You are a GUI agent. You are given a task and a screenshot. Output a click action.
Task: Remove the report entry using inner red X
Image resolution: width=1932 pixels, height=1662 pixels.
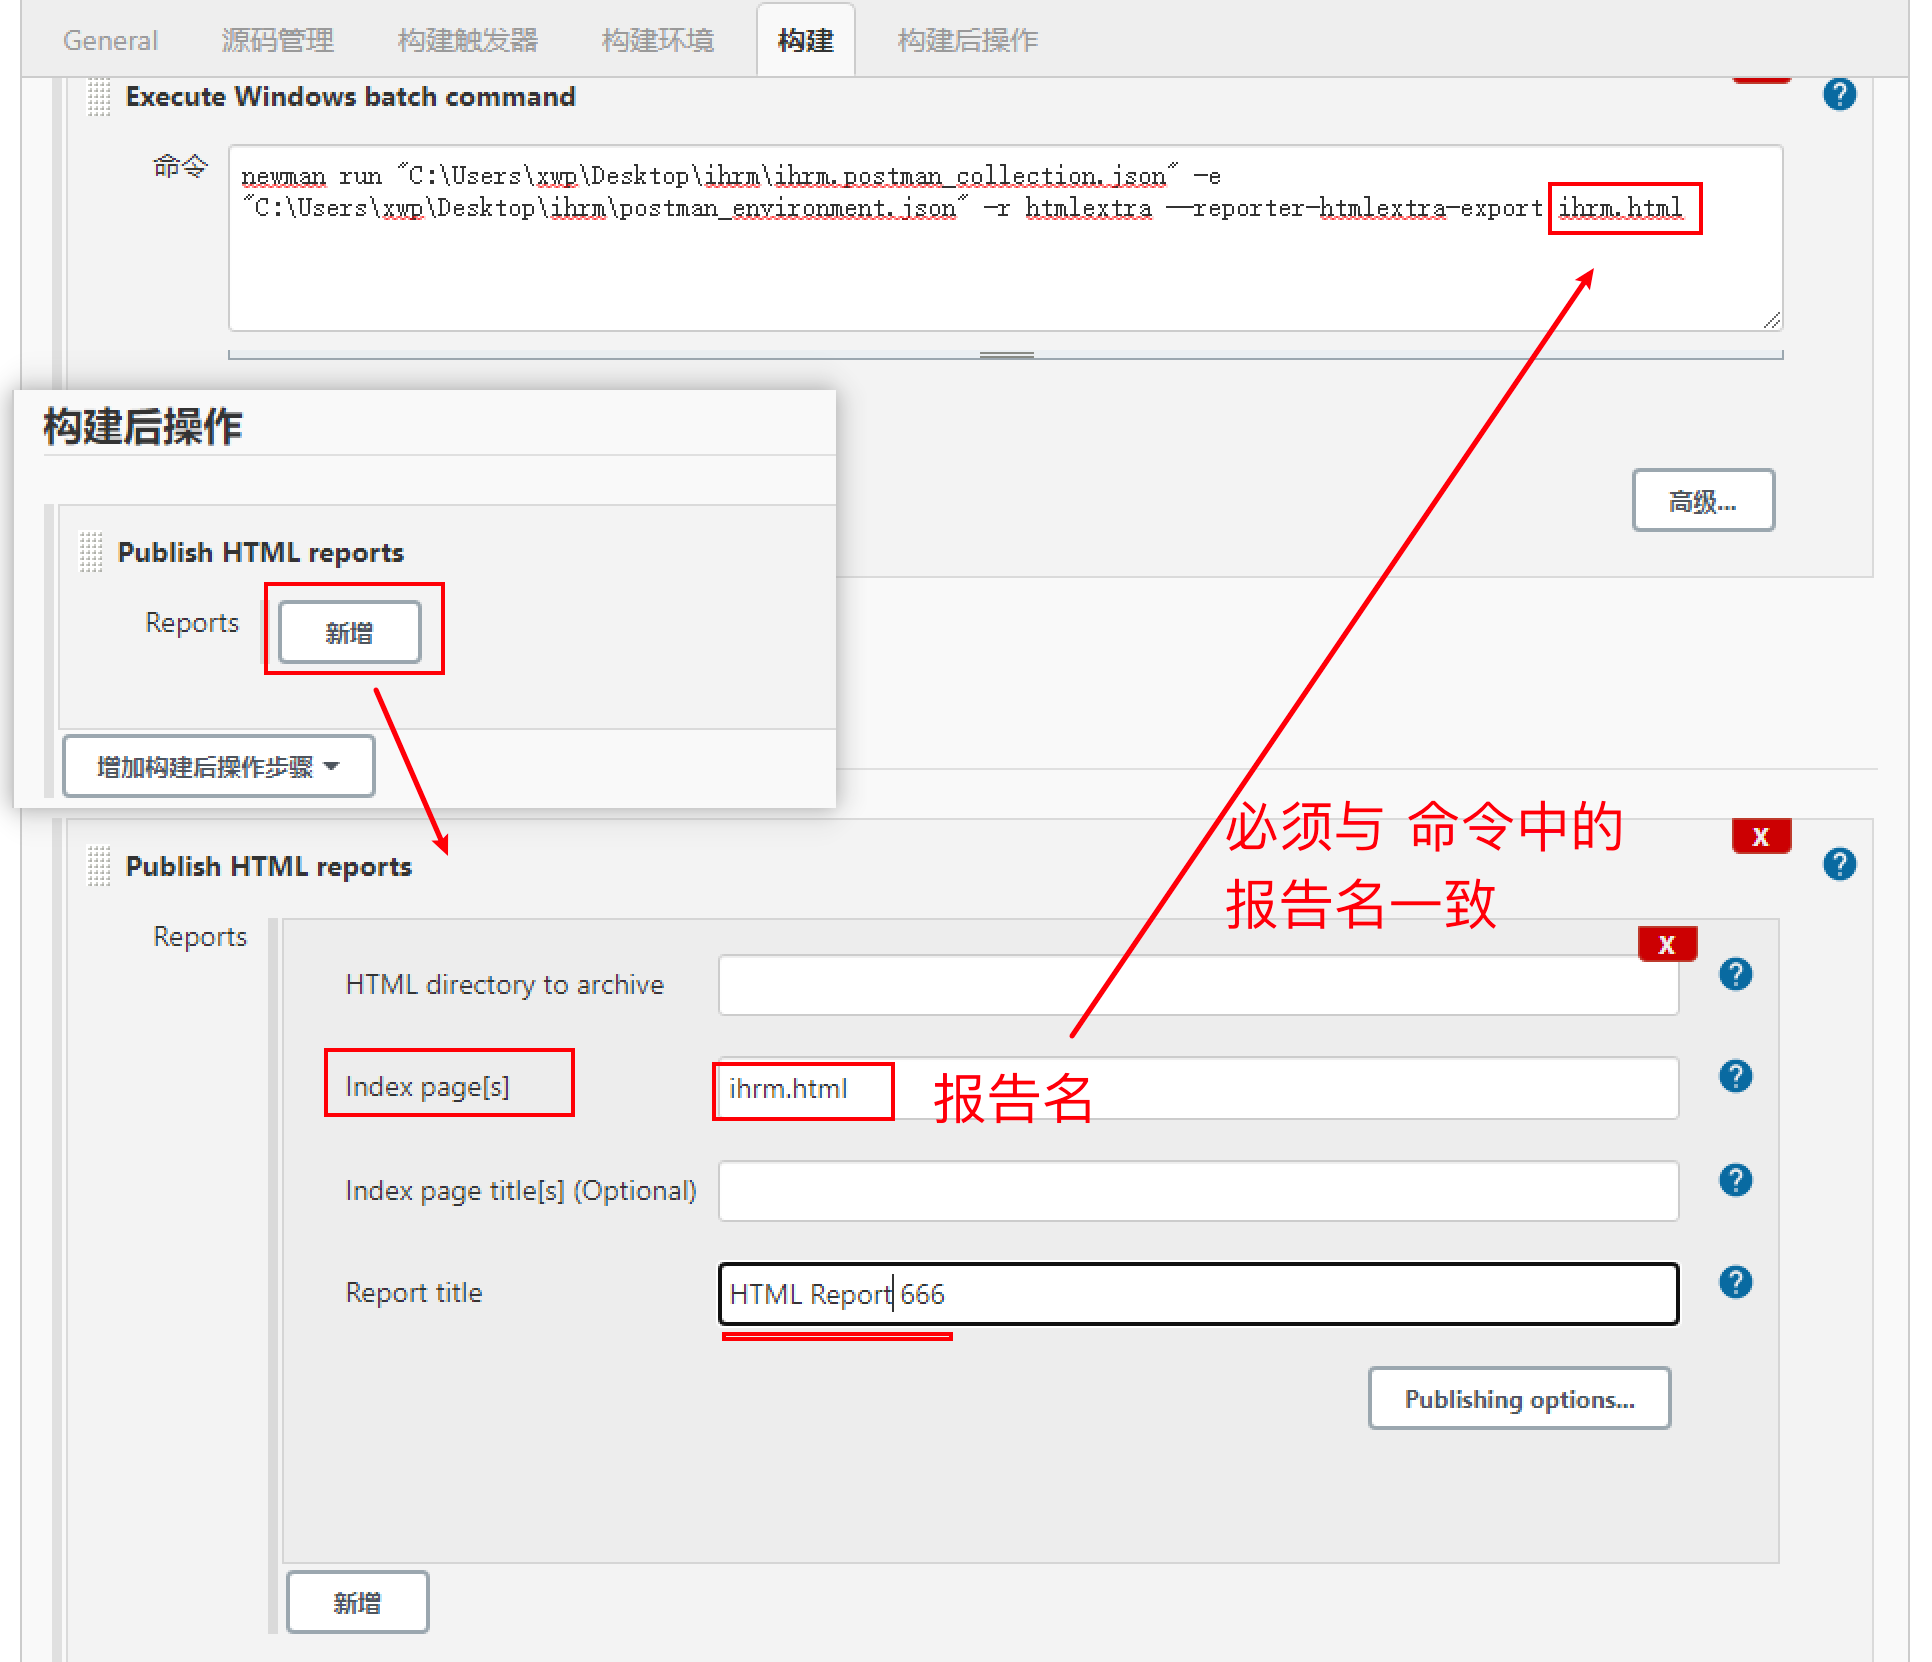coord(1666,944)
